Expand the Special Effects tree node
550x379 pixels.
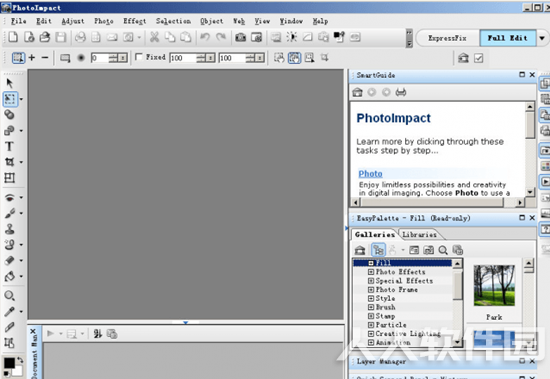[x=371, y=281]
